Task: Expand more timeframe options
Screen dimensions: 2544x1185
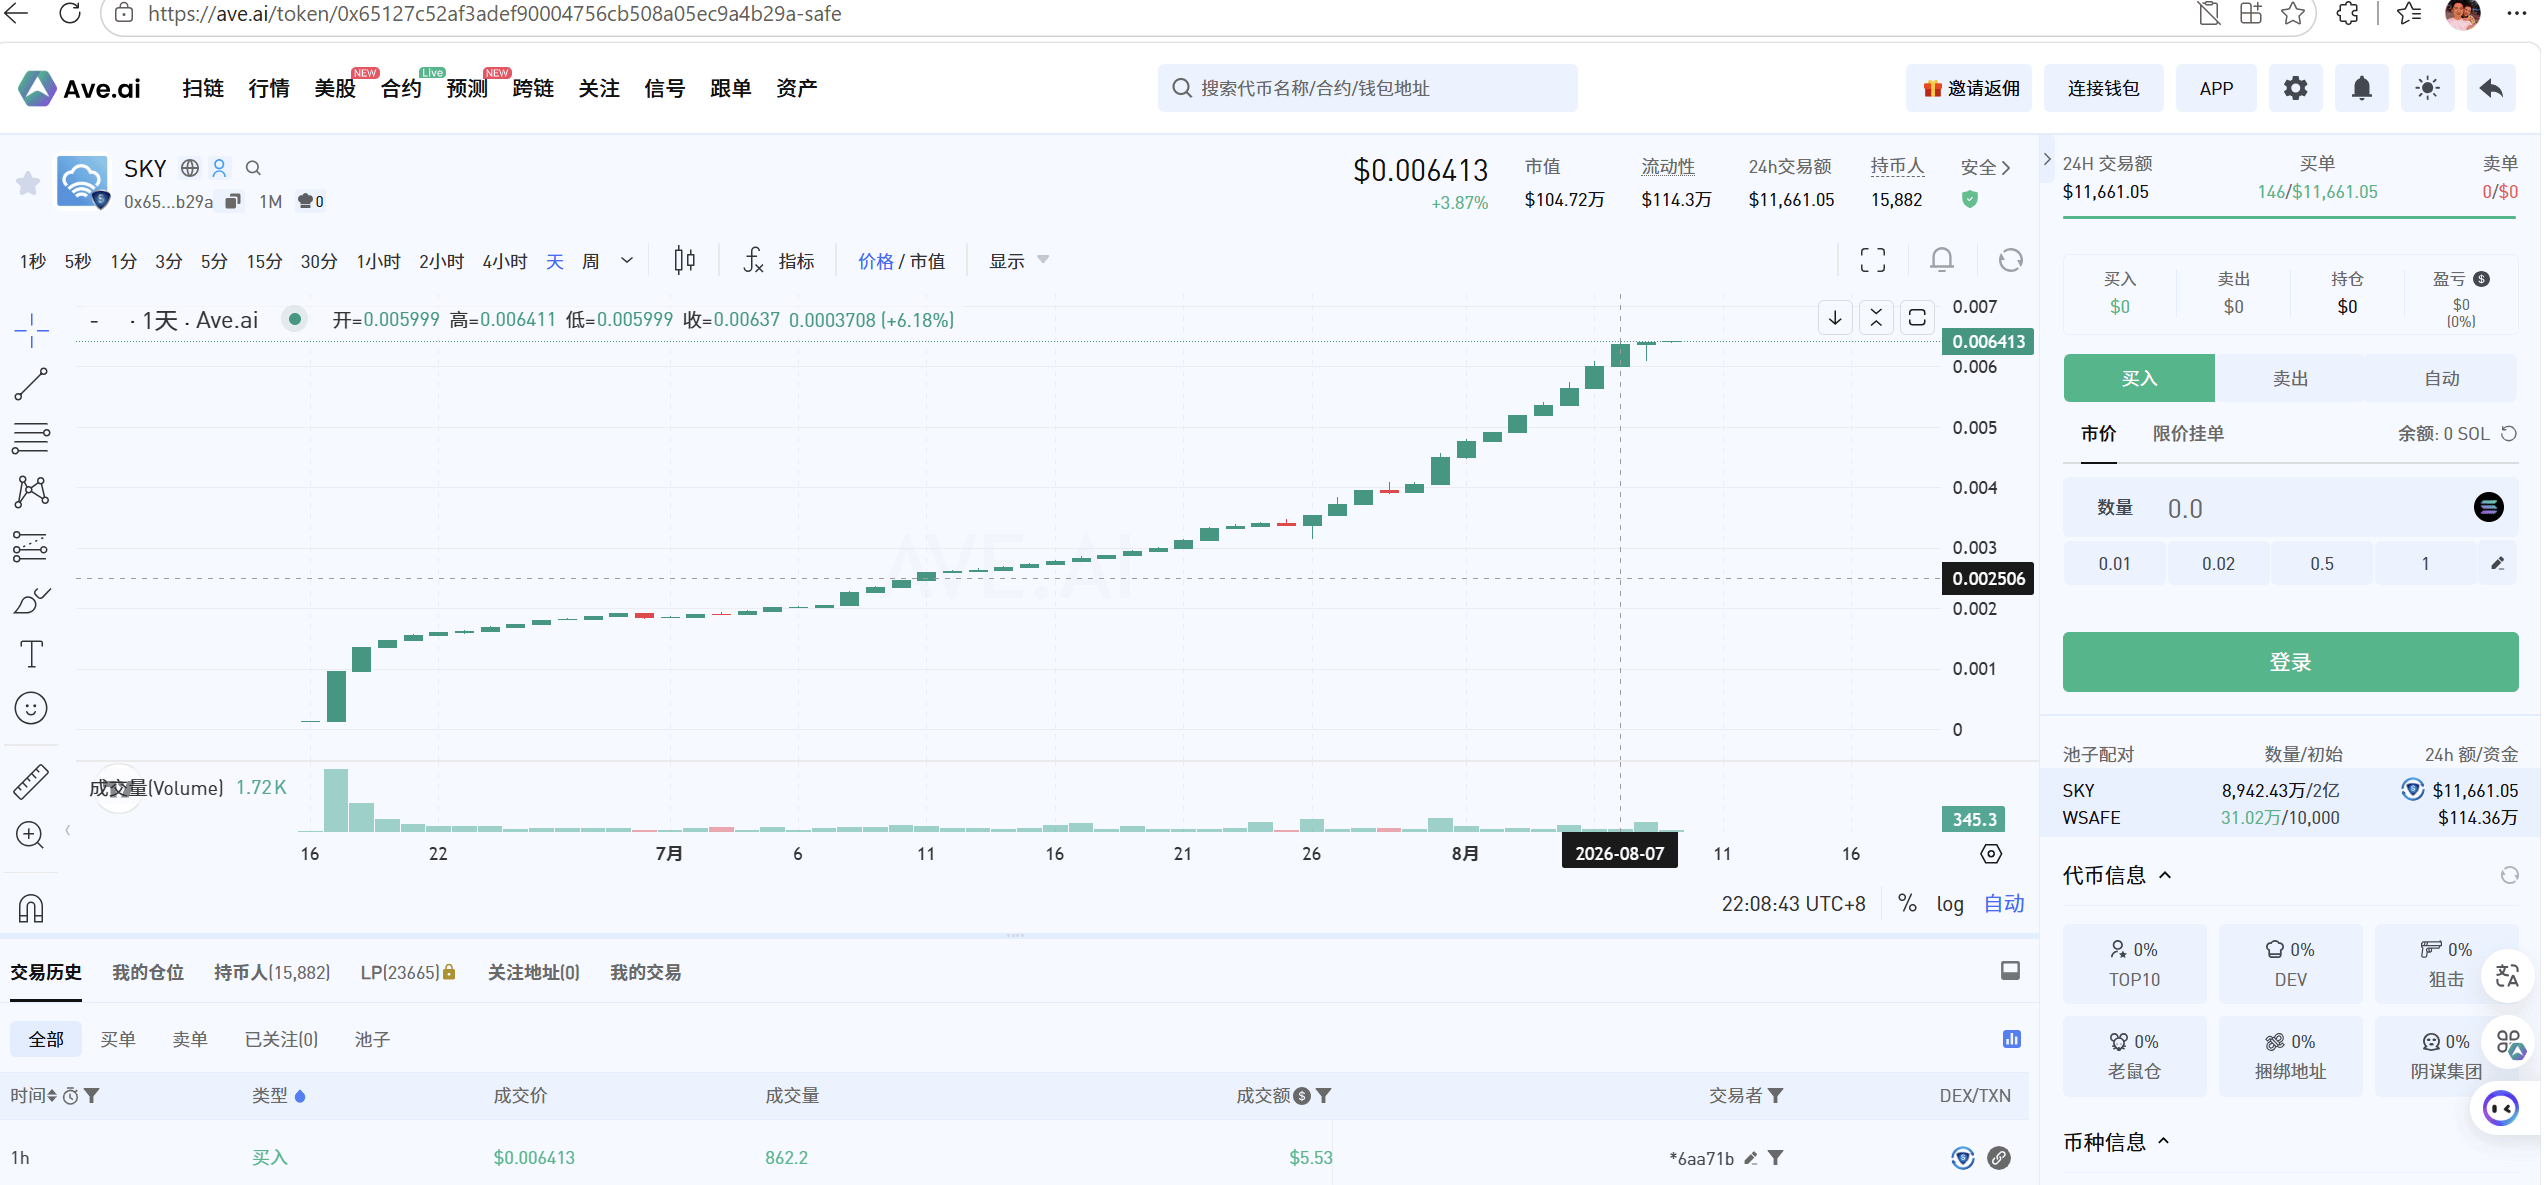Action: [x=627, y=261]
